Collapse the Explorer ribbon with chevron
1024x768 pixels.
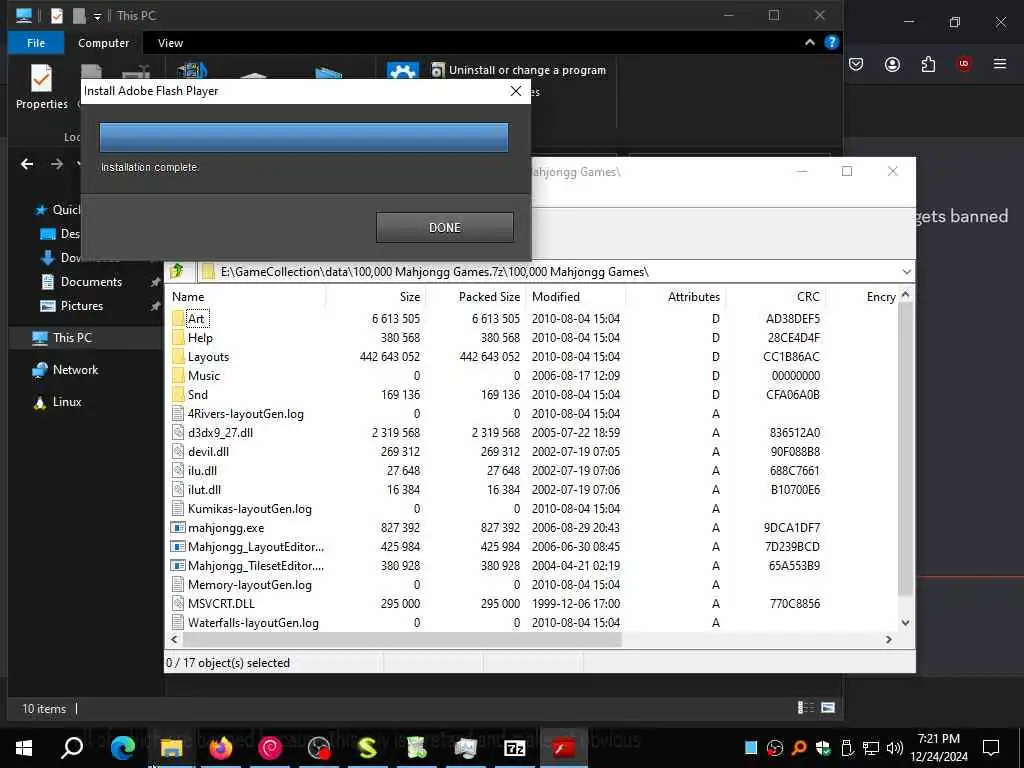coord(810,42)
